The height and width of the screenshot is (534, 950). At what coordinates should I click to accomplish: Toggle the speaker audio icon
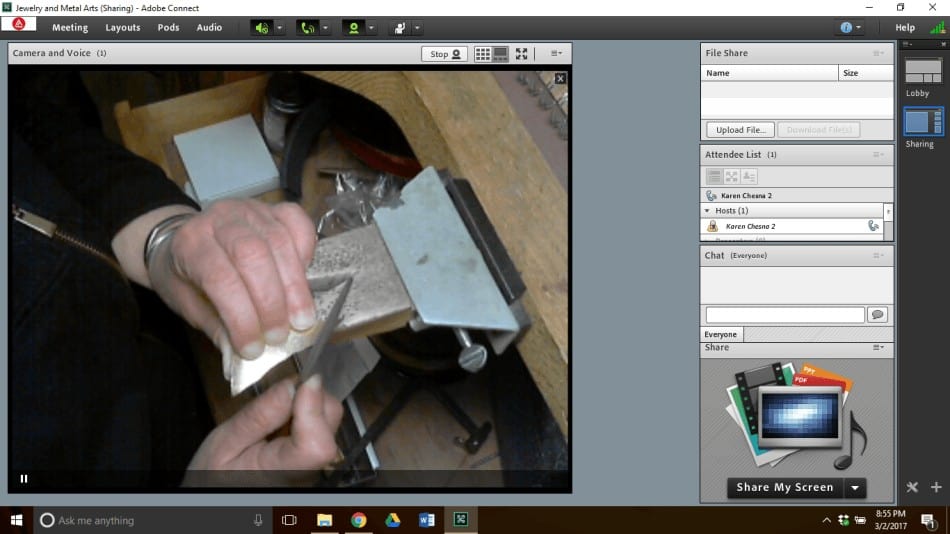click(x=262, y=28)
